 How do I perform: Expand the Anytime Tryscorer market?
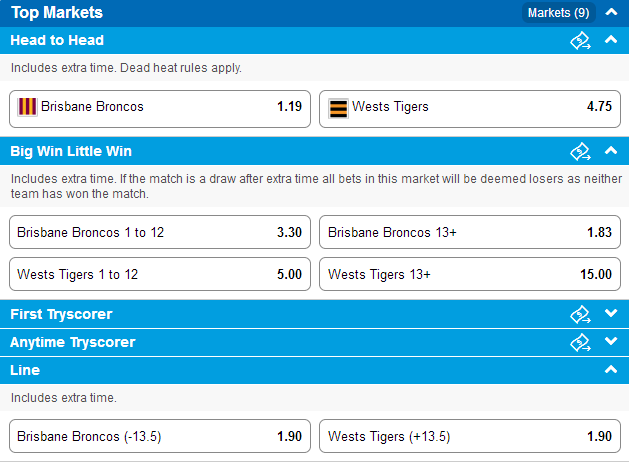611,341
